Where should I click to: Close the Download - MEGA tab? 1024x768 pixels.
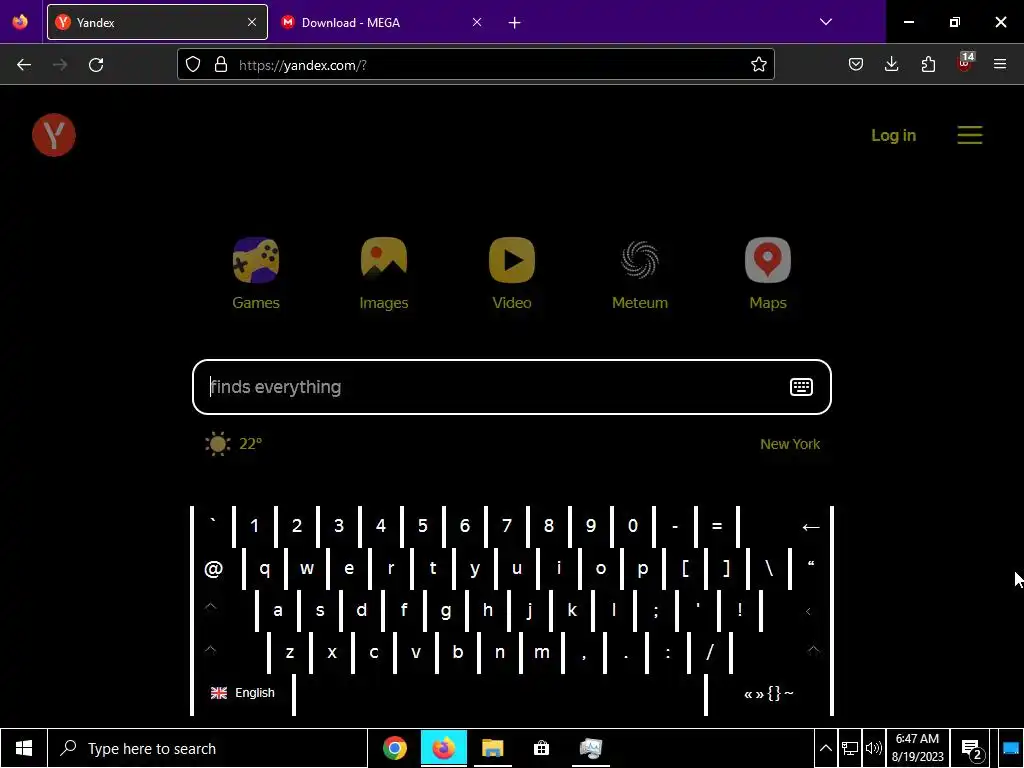[477, 22]
